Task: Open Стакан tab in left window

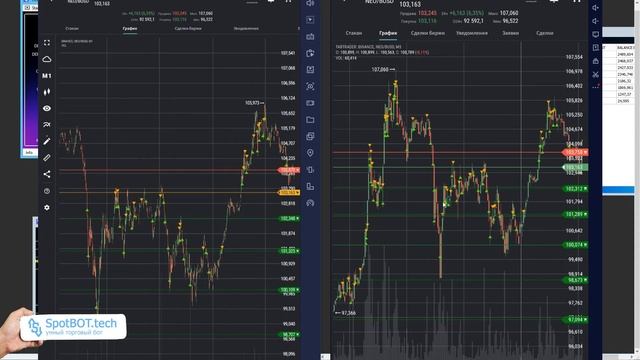Action: (72, 29)
